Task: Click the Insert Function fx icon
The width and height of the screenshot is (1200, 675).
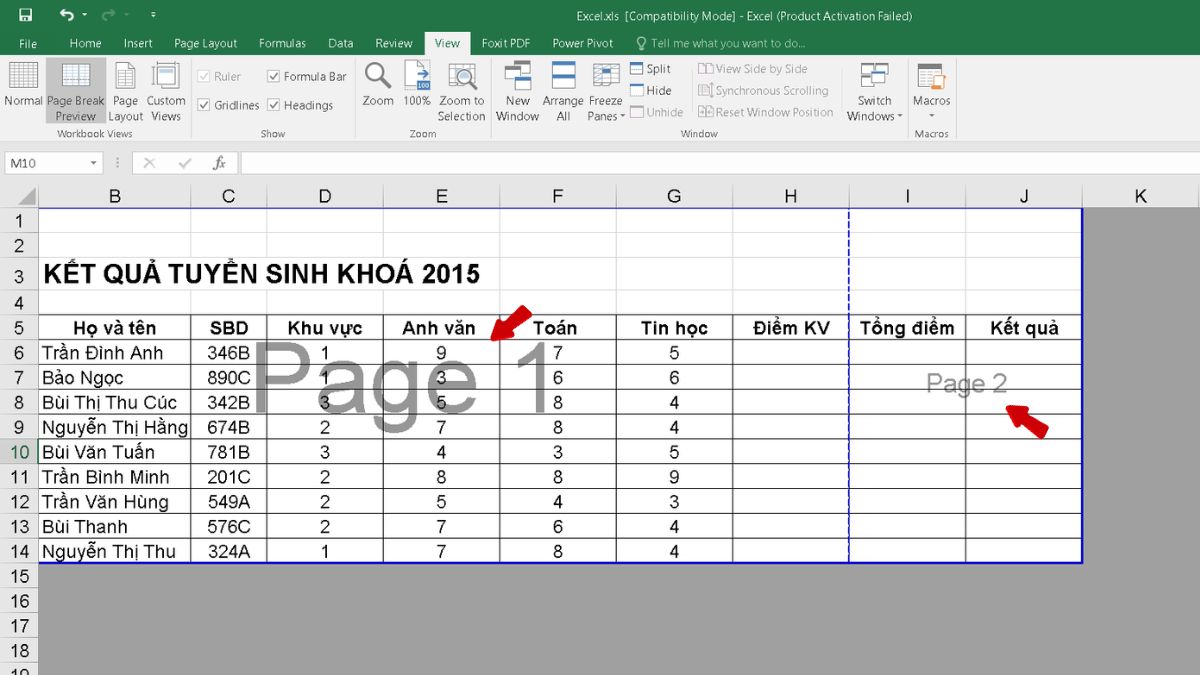Action: point(219,163)
